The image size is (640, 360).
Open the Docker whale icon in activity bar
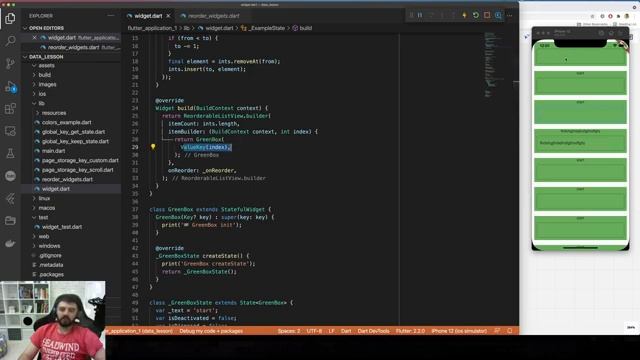pyautogui.click(x=10, y=243)
